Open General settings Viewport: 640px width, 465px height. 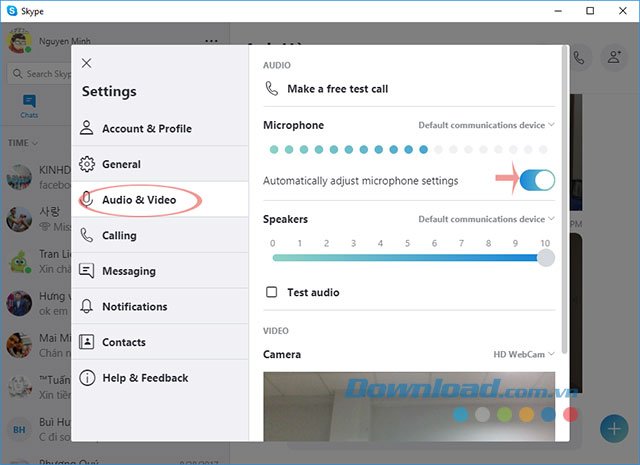point(160,164)
